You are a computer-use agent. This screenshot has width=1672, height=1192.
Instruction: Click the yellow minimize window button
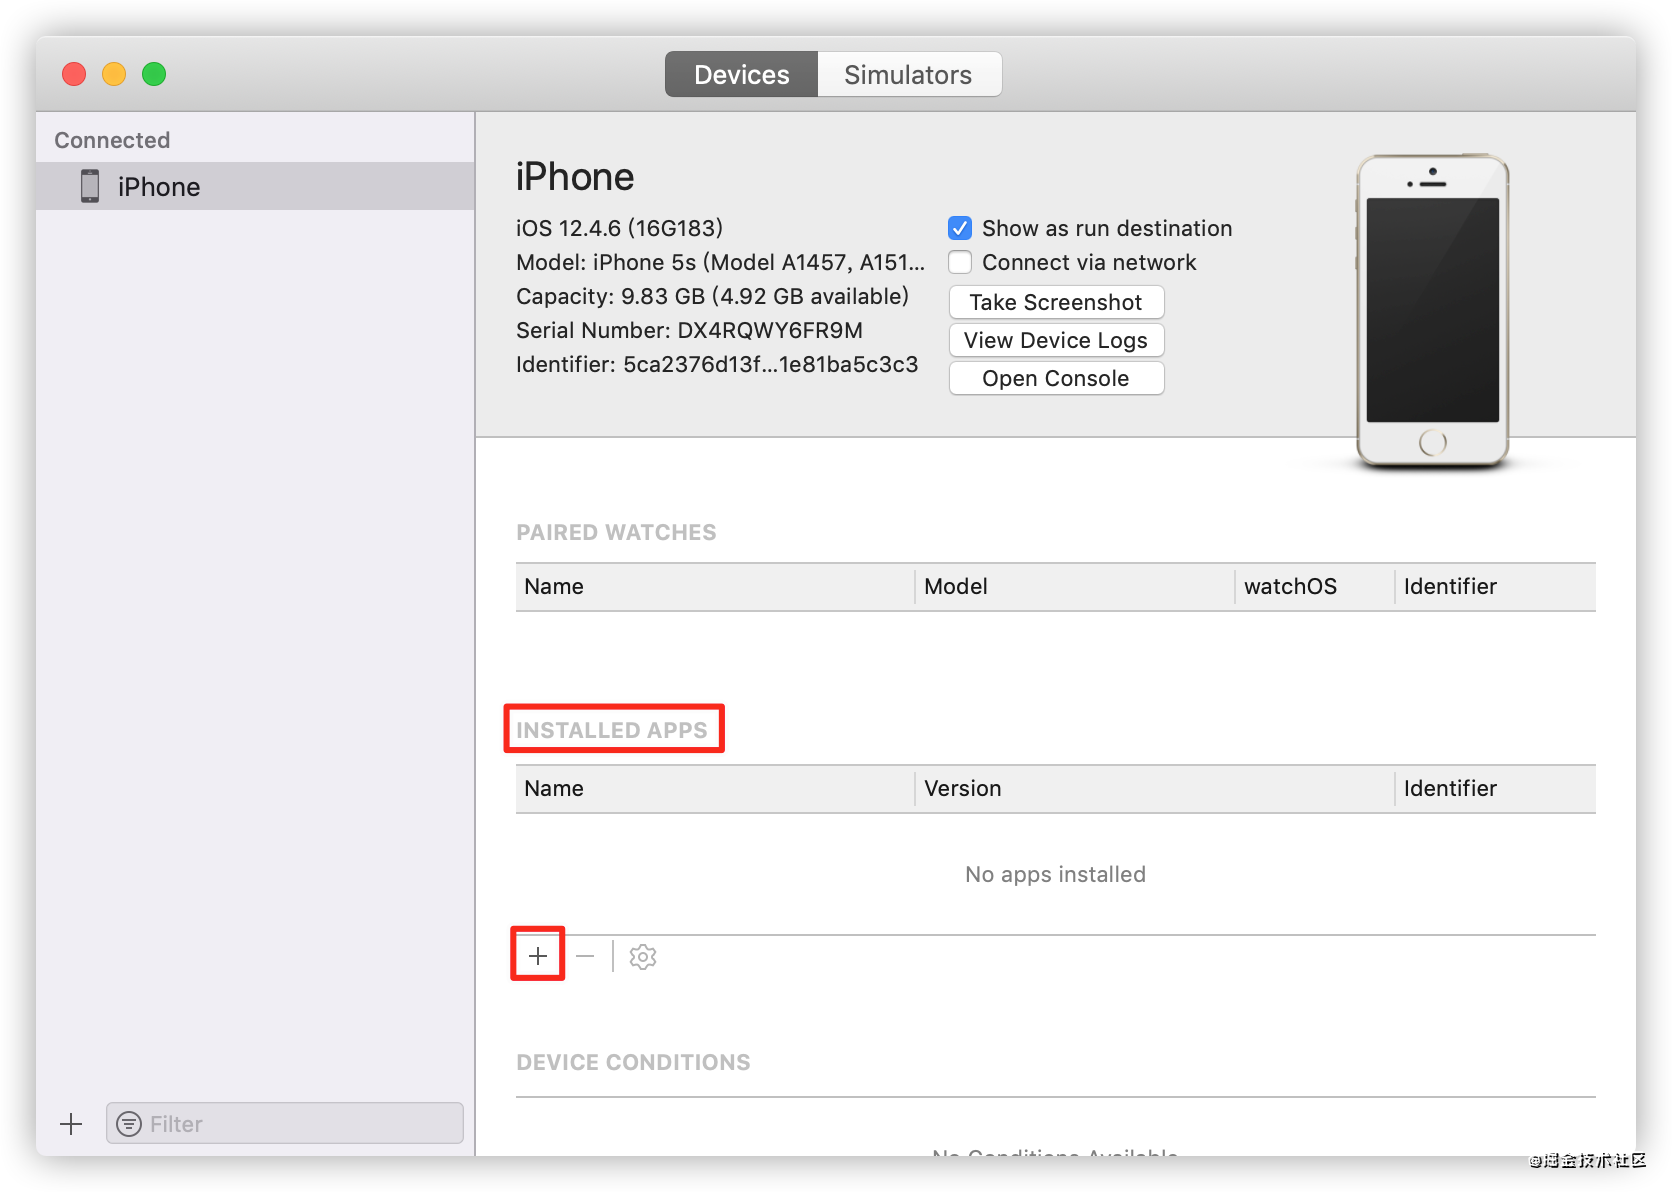114,74
